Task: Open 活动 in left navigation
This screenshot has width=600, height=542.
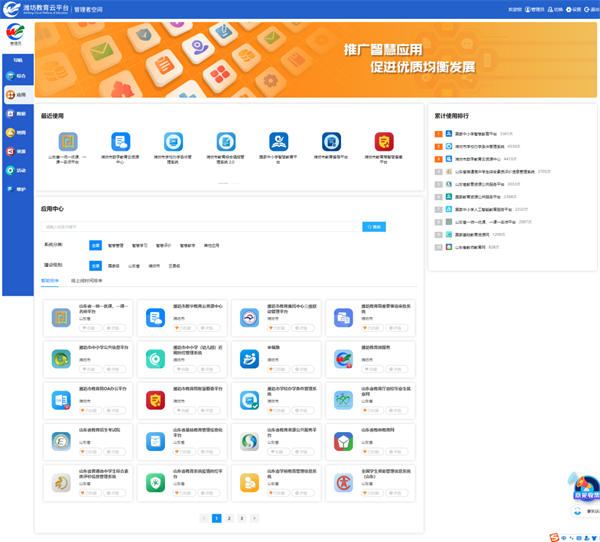Action: (18, 170)
